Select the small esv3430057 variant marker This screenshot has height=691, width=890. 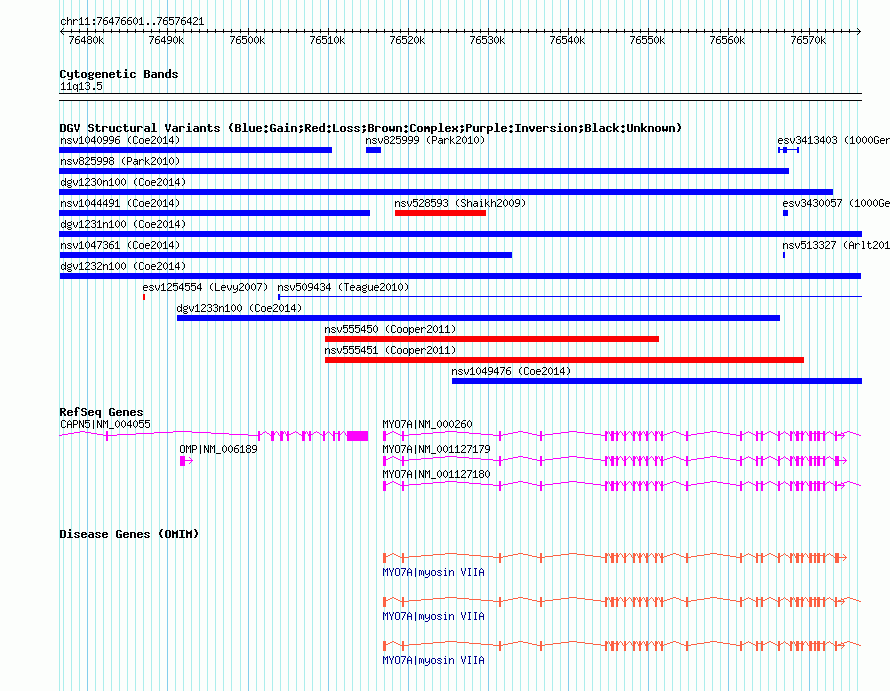pyautogui.click(x=786, y=213)
